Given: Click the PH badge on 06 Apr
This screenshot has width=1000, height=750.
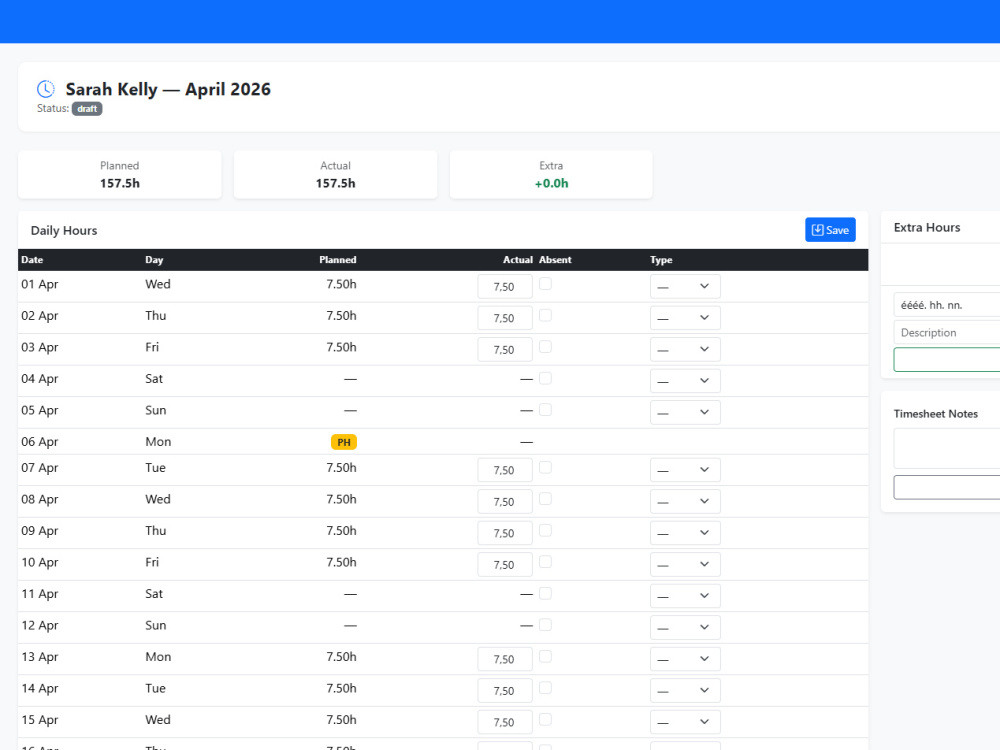Looking at the screenshot, I should click(344, 442).
